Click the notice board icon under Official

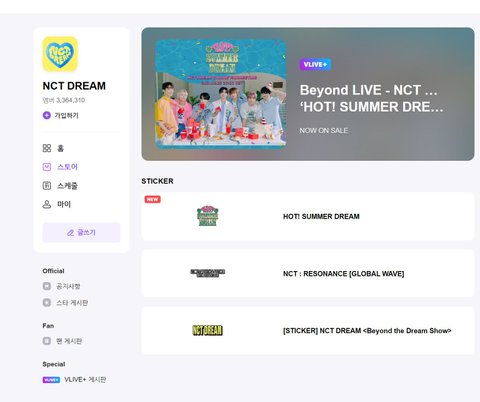(x=47, y=286)
